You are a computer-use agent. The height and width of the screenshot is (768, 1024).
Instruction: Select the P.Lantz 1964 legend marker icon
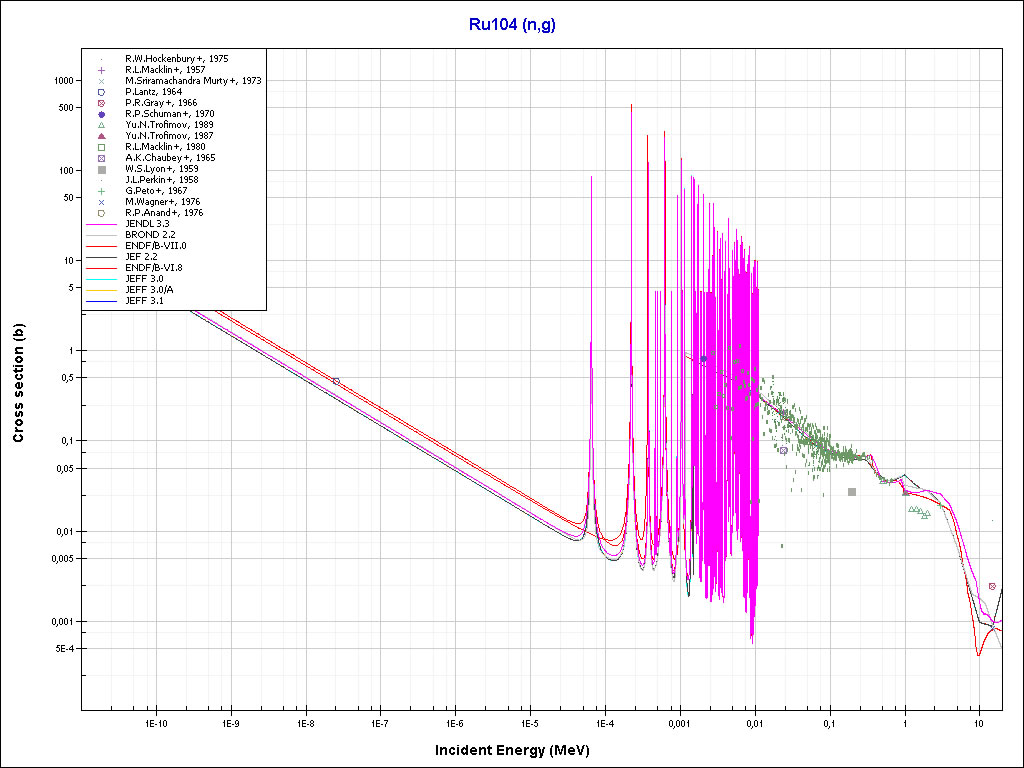point(102,92)
